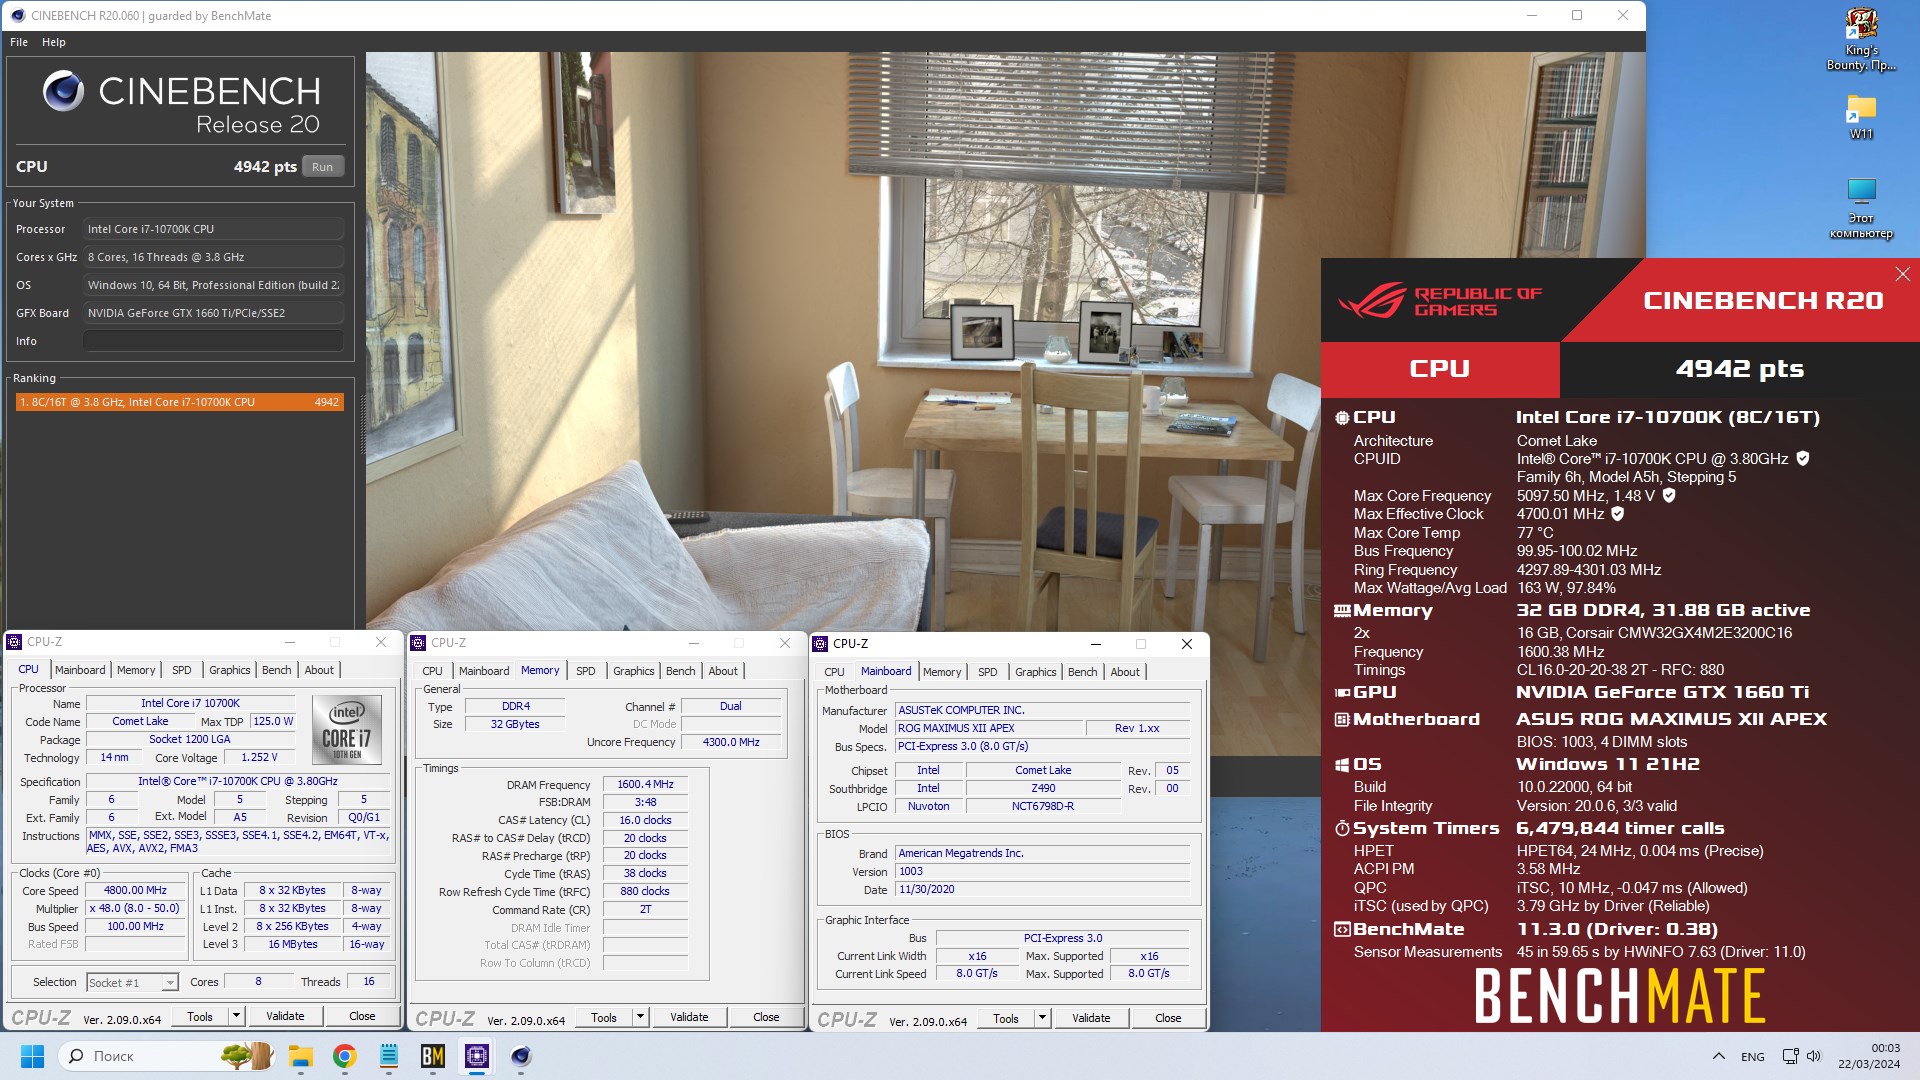The width and height of the screenshot is (1920, 1080).
Task: Click DRAM Frequency value 1600.4 MHz
Action: 645,784
